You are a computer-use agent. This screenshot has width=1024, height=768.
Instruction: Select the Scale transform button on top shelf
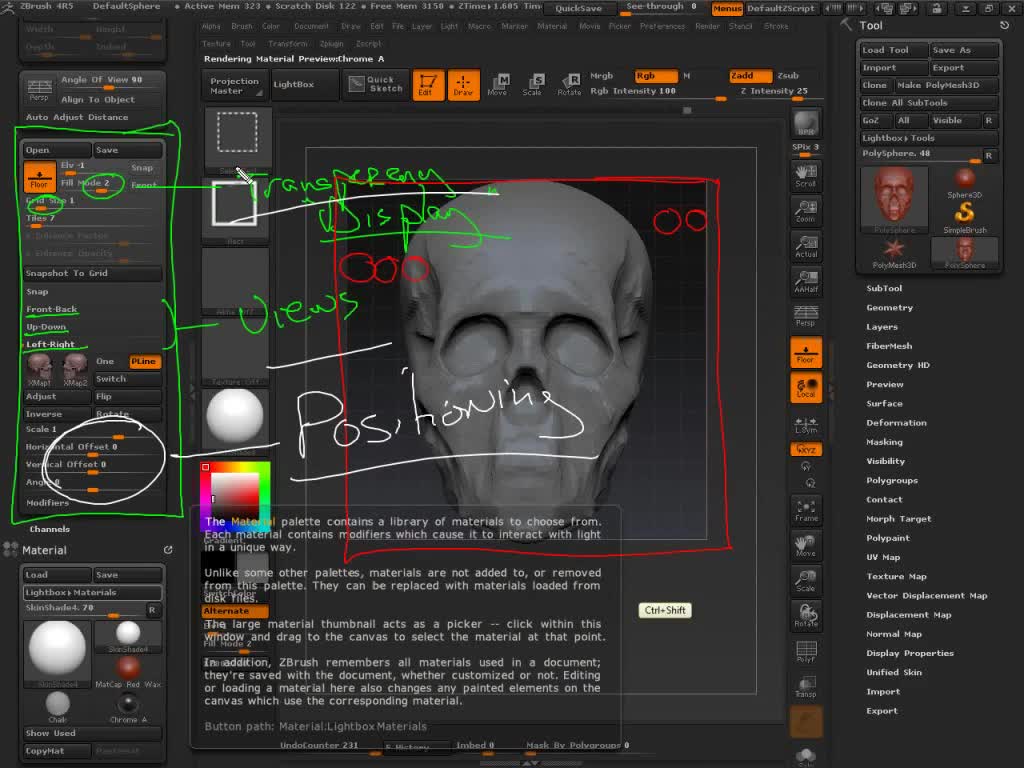pyautogui.click(x=533, y=85)
